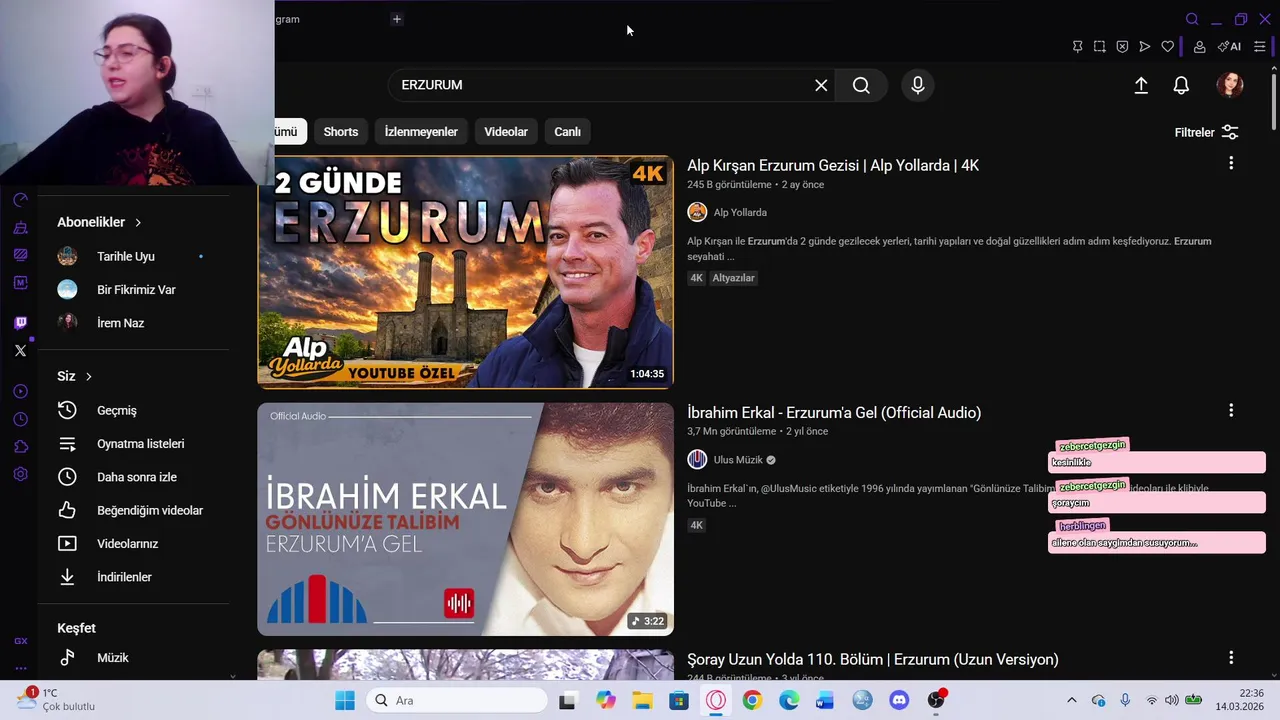Click the heart bookmark icon
Viewport: 1280px width, 720px height.
(x=1167, y=46)
